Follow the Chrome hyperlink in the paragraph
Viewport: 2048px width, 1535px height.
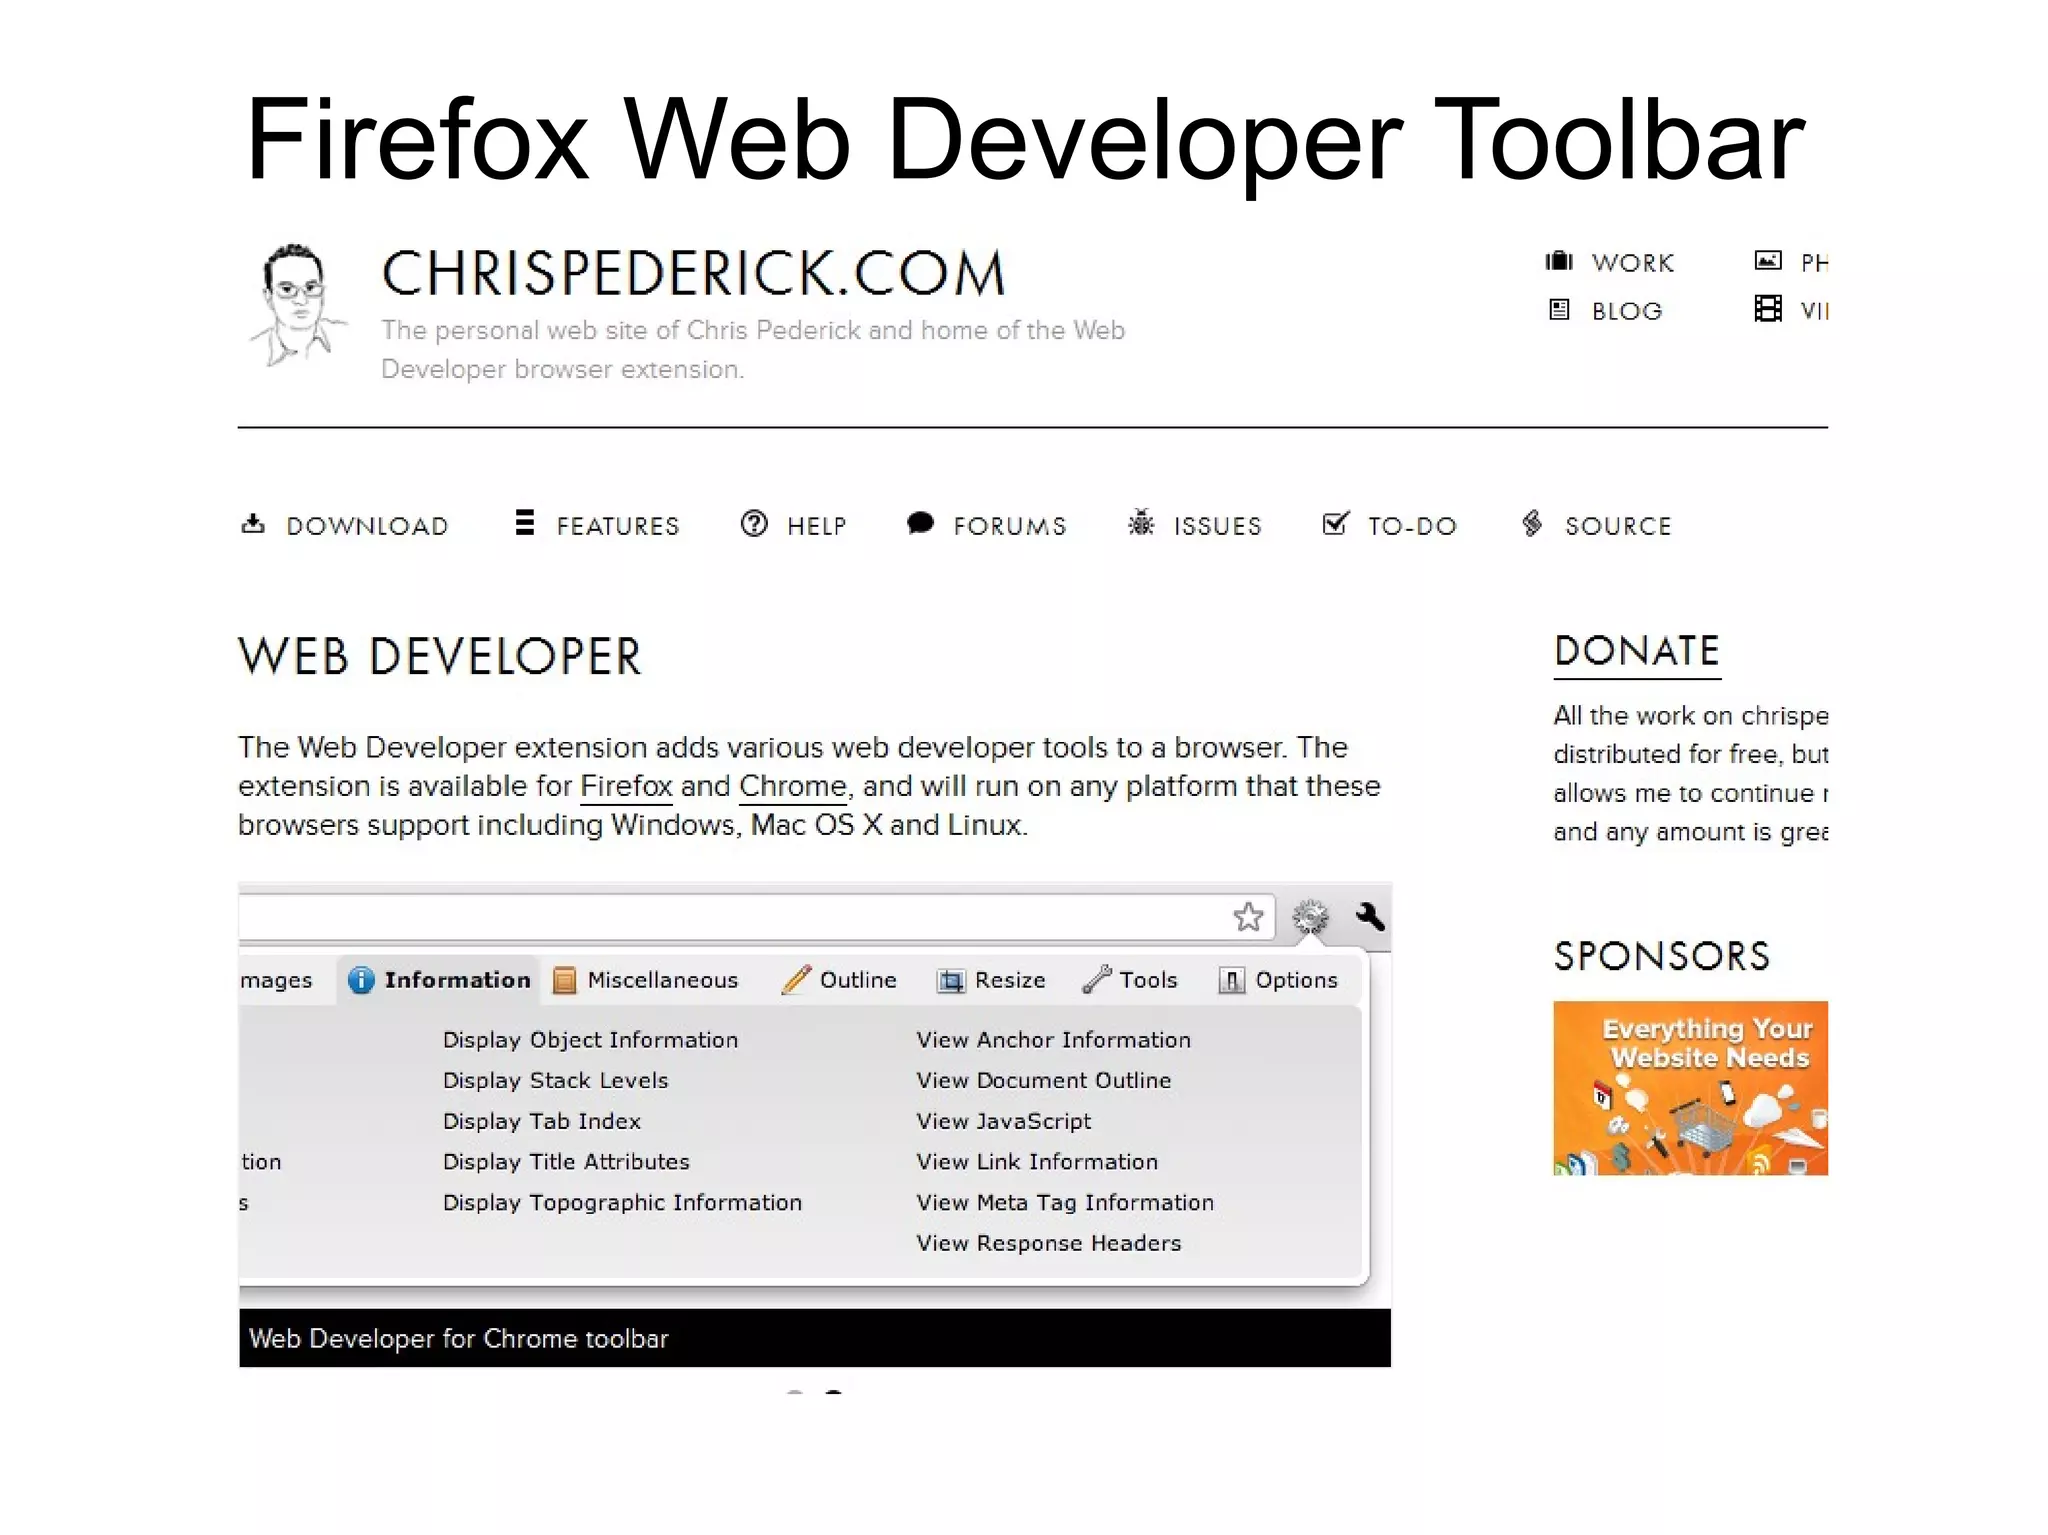[793, 786]
